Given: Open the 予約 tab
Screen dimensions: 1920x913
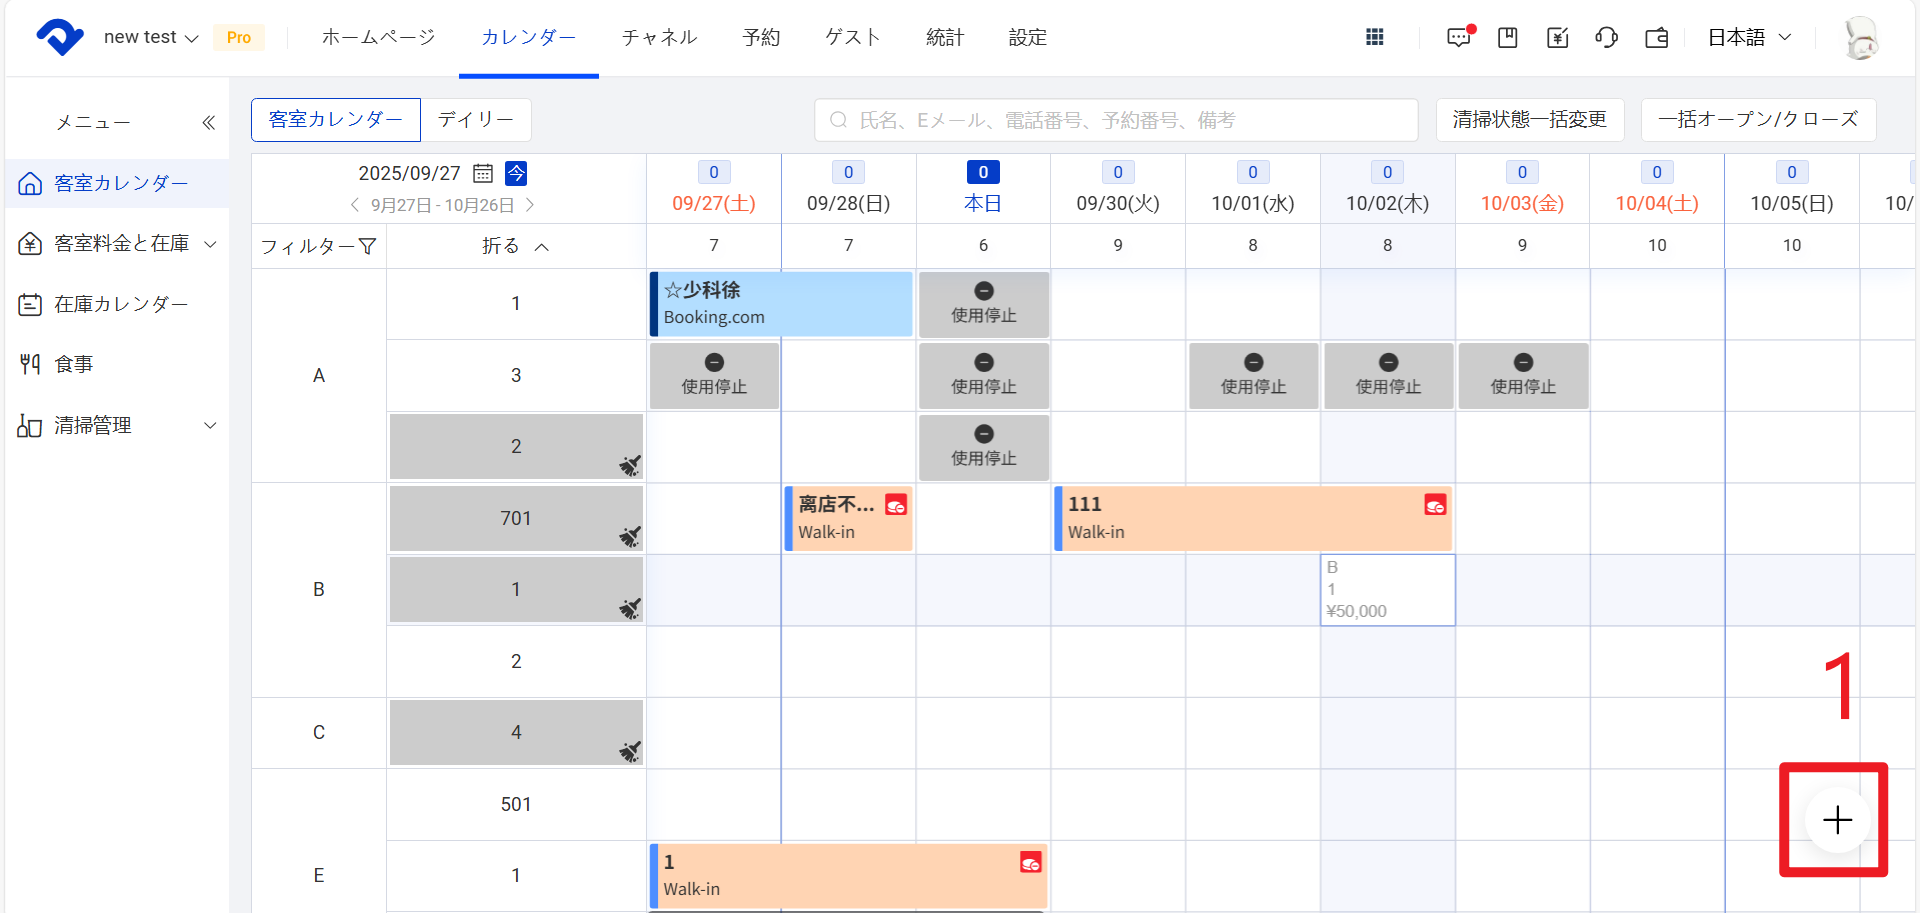Looking at the screenshot, I should point(761,37).
